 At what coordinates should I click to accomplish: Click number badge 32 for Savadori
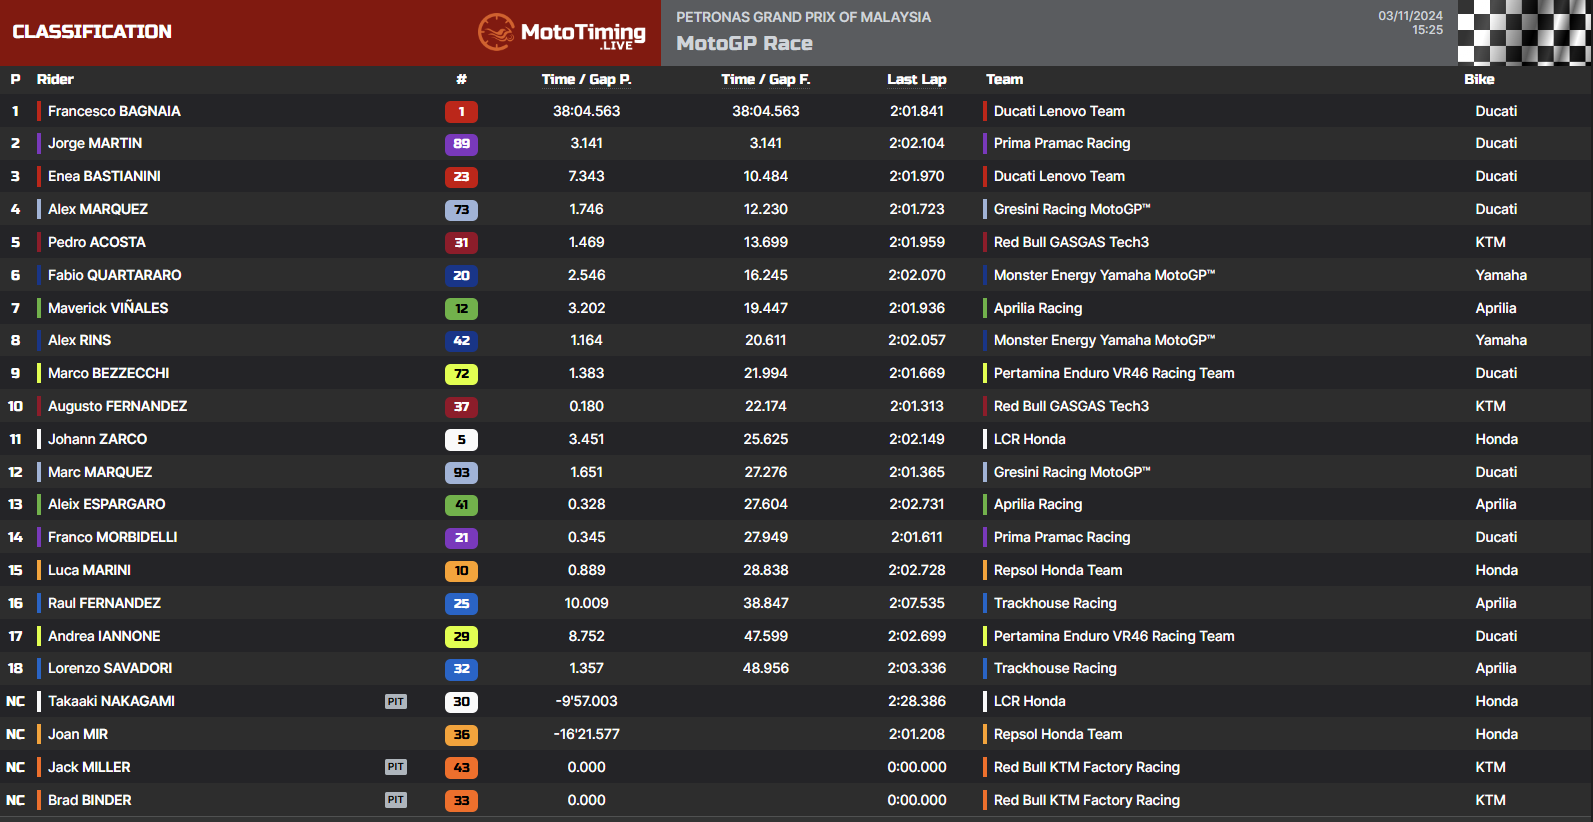pyautogui.click(x=461, y=669)
